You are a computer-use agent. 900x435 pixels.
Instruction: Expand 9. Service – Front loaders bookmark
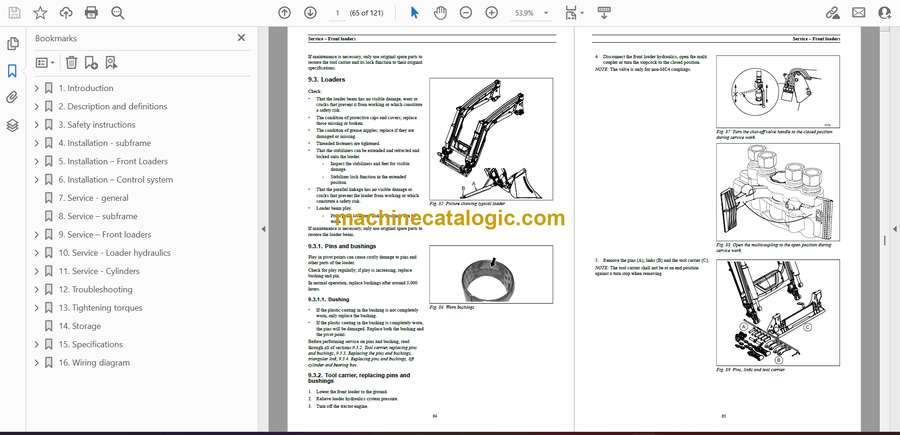point(37,235)
